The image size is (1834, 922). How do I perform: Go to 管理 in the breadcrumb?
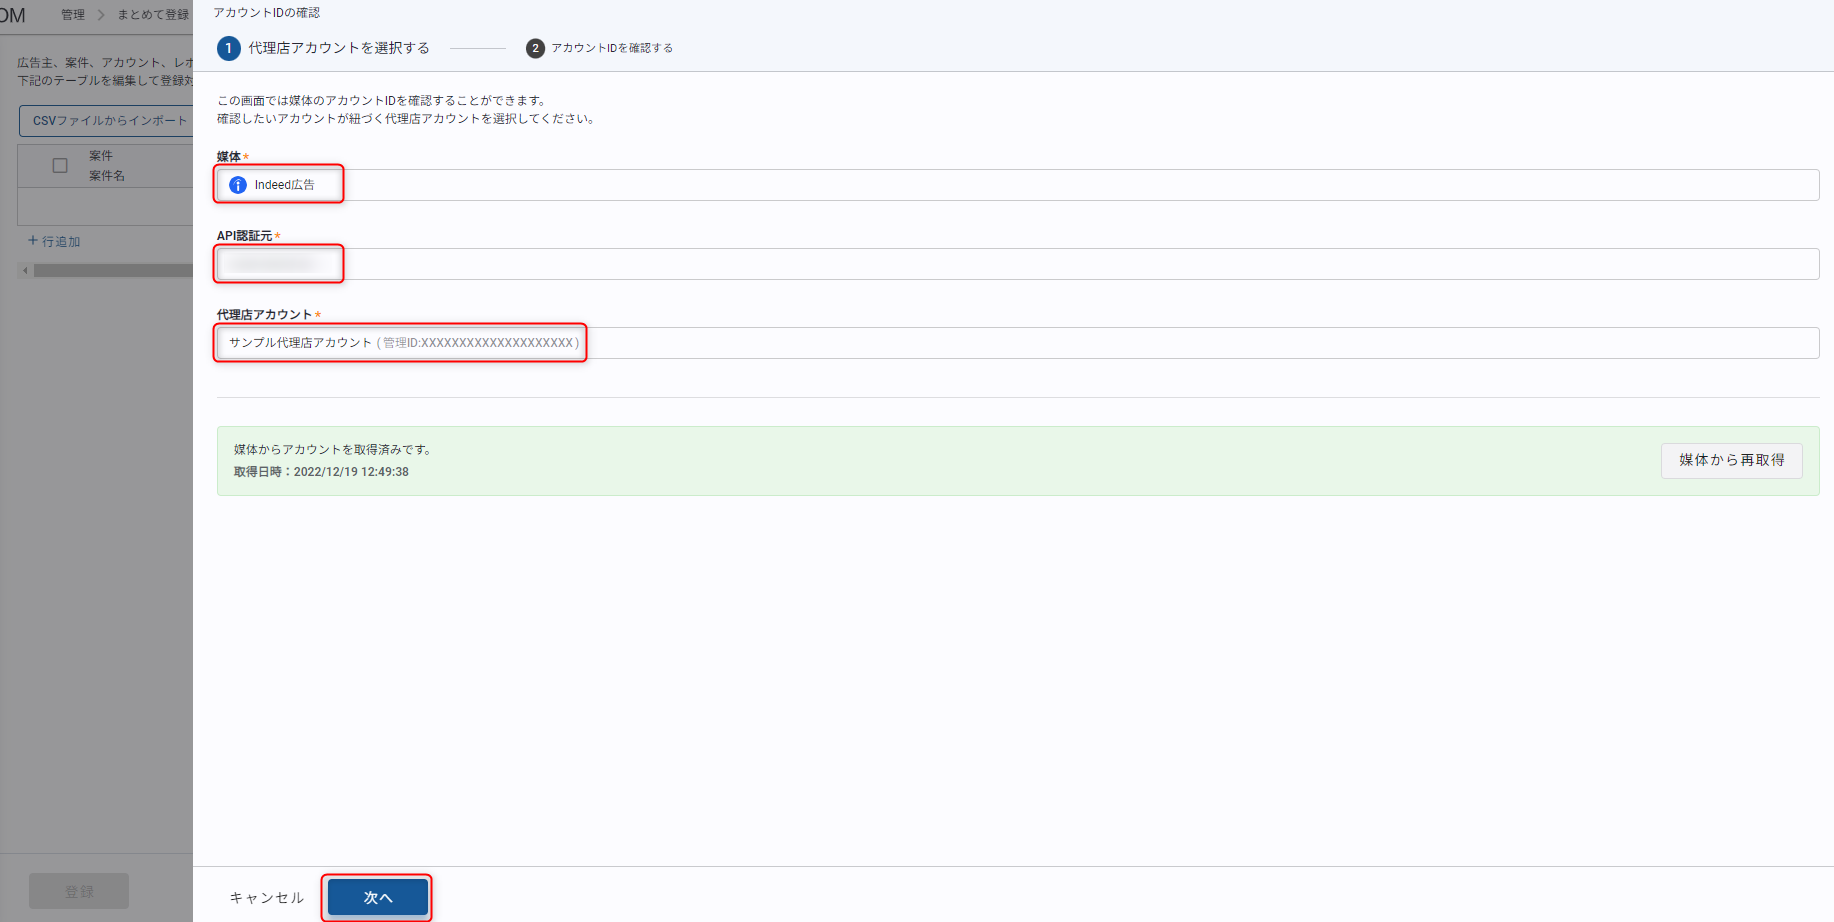click(73, 15)
